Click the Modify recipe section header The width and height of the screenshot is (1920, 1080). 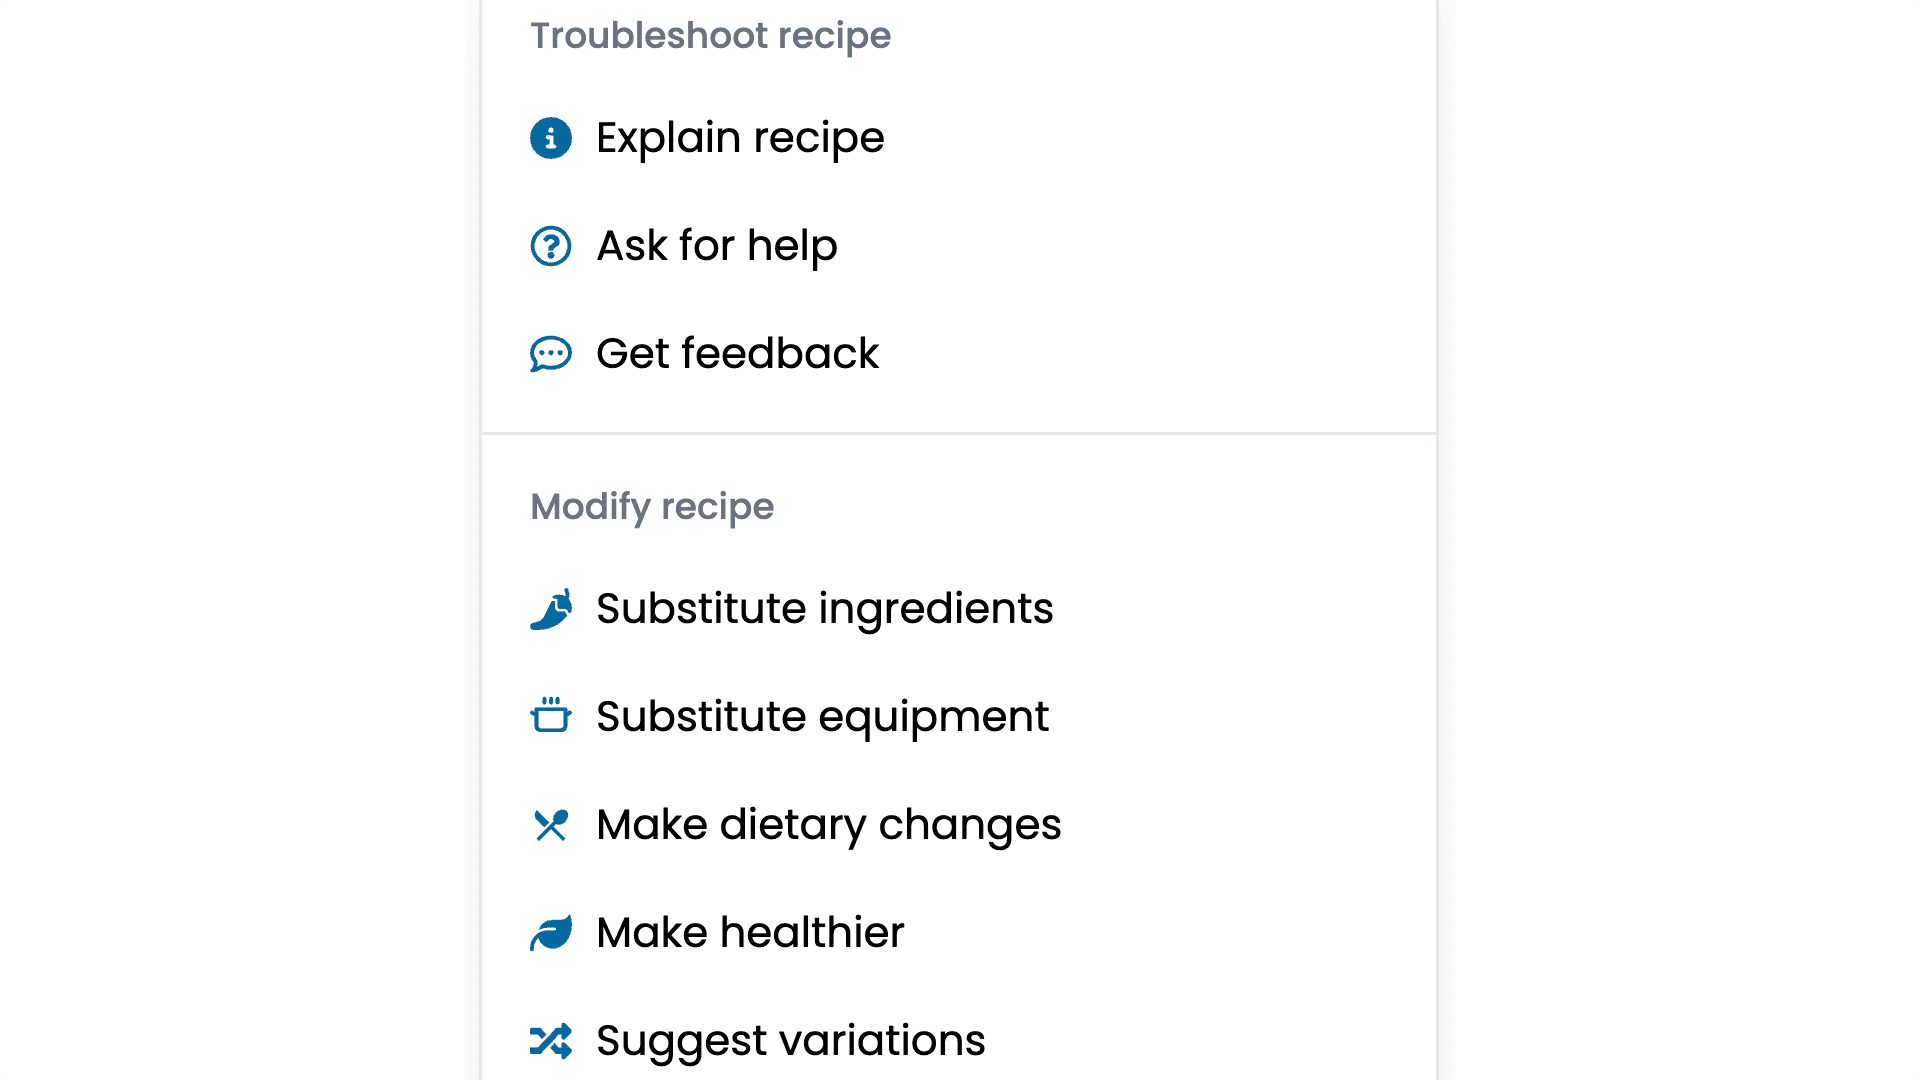click(x=652, y=507)
